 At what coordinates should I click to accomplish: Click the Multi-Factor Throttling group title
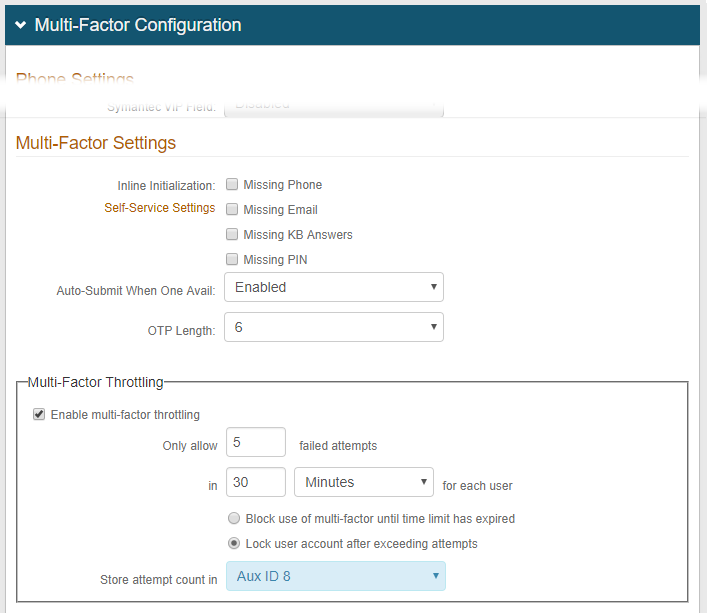(x=95, y=381)
